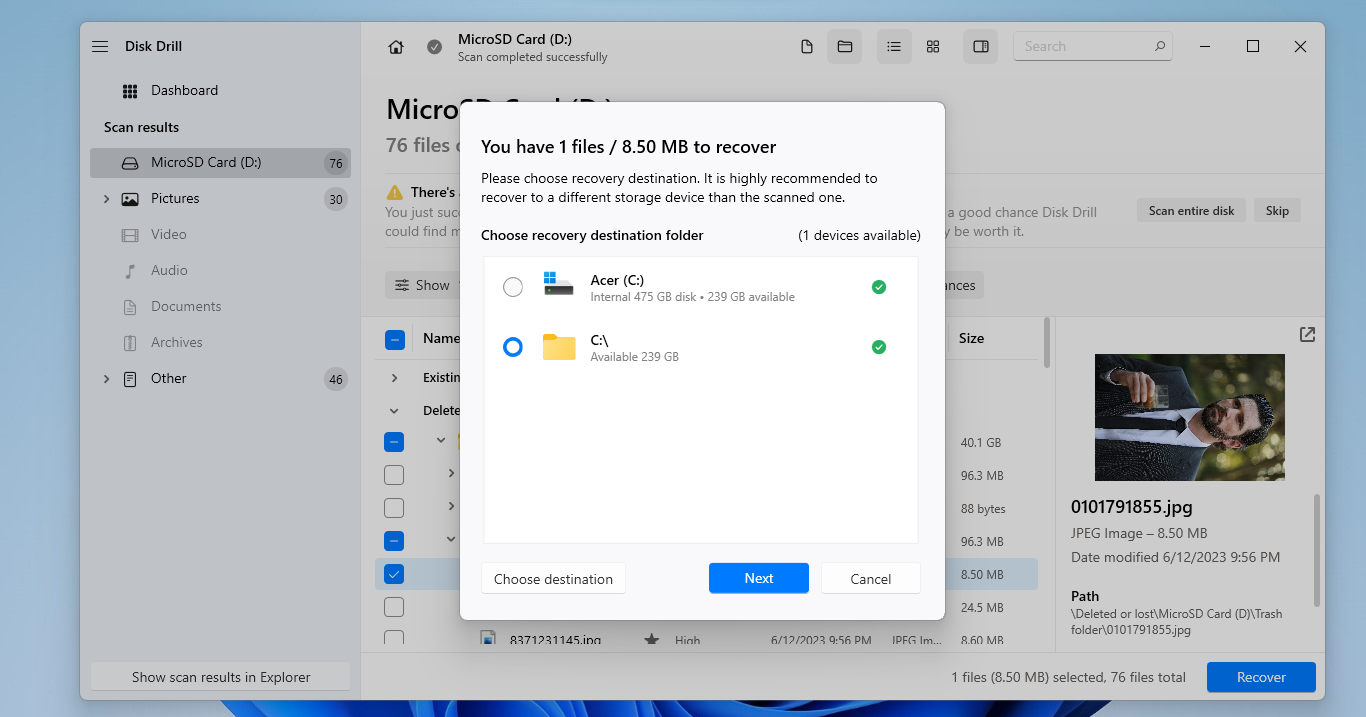Select the C:\ folder radio button
The width and height of the screenshot is (1366, 717).
(513, 347)
